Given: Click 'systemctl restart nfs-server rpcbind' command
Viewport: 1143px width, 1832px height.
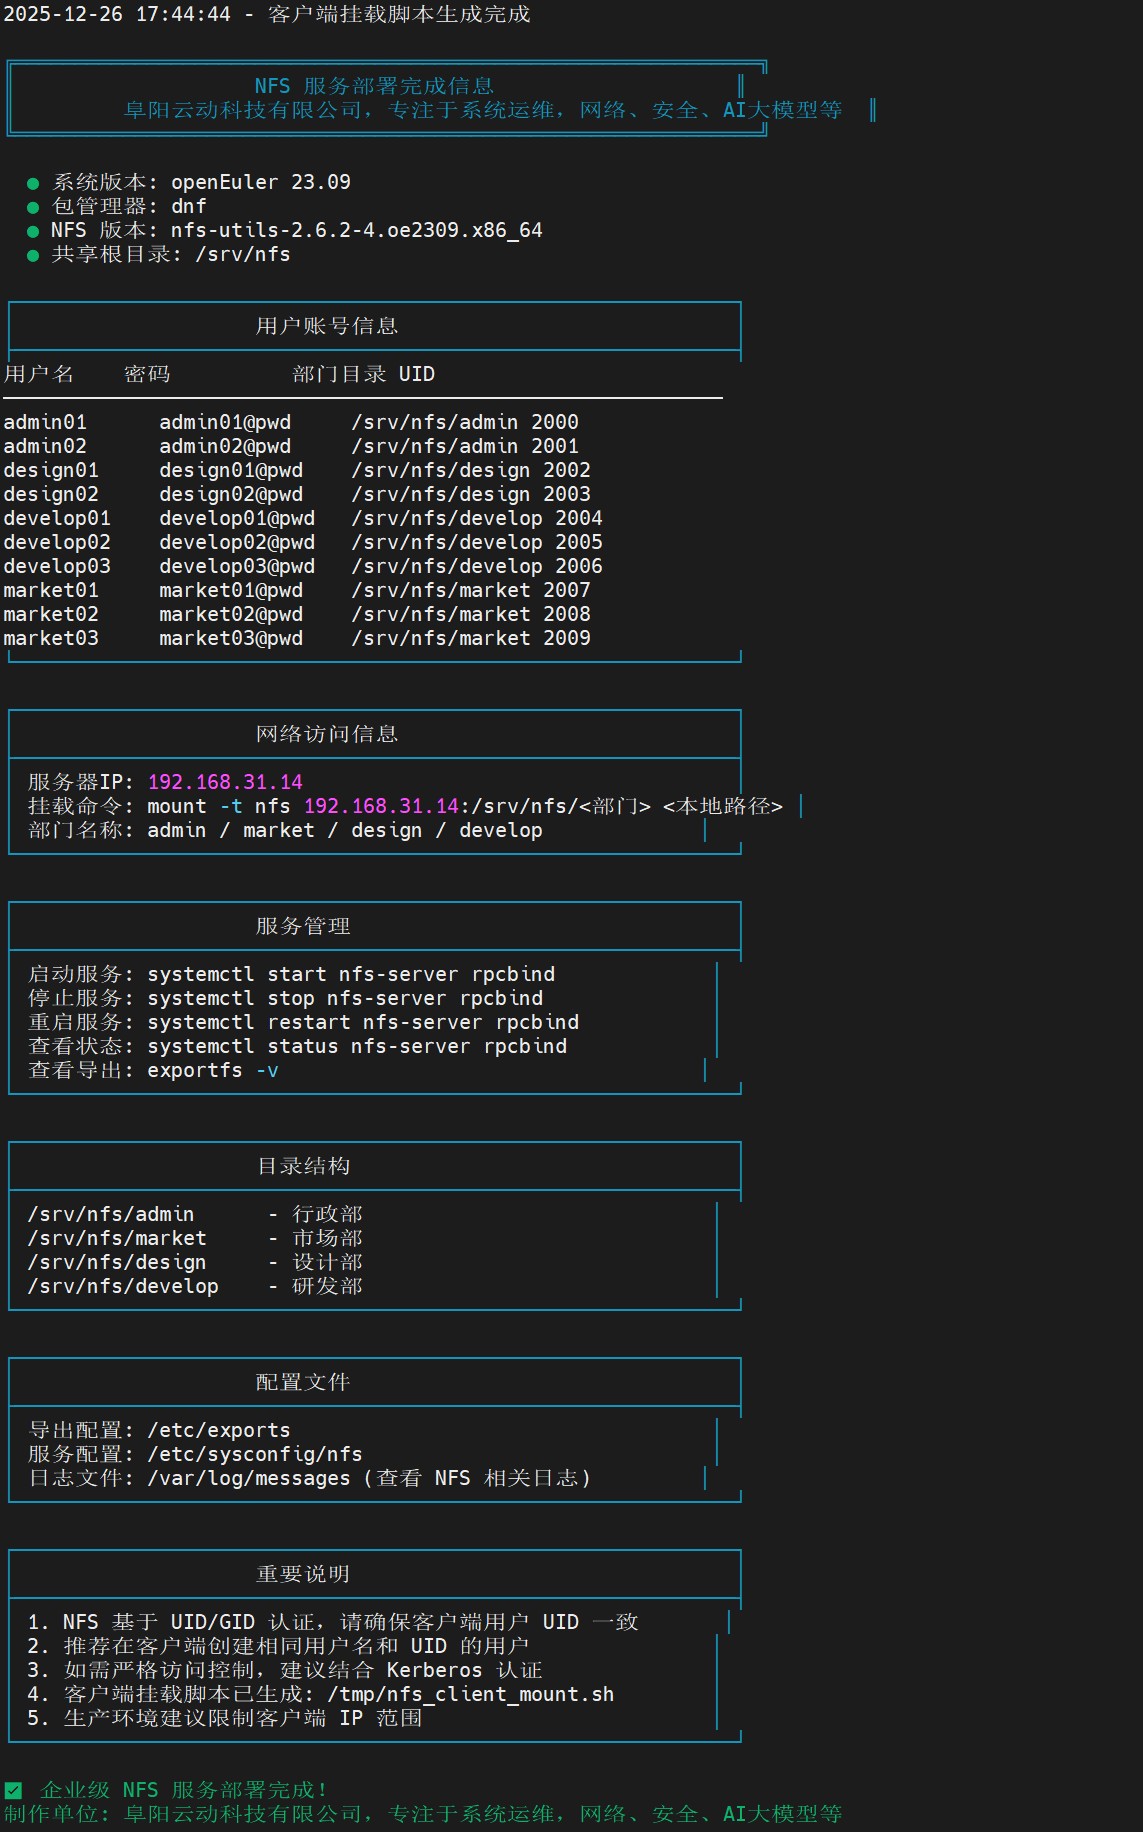Looking at the screenshot, I should [363, 1022].
